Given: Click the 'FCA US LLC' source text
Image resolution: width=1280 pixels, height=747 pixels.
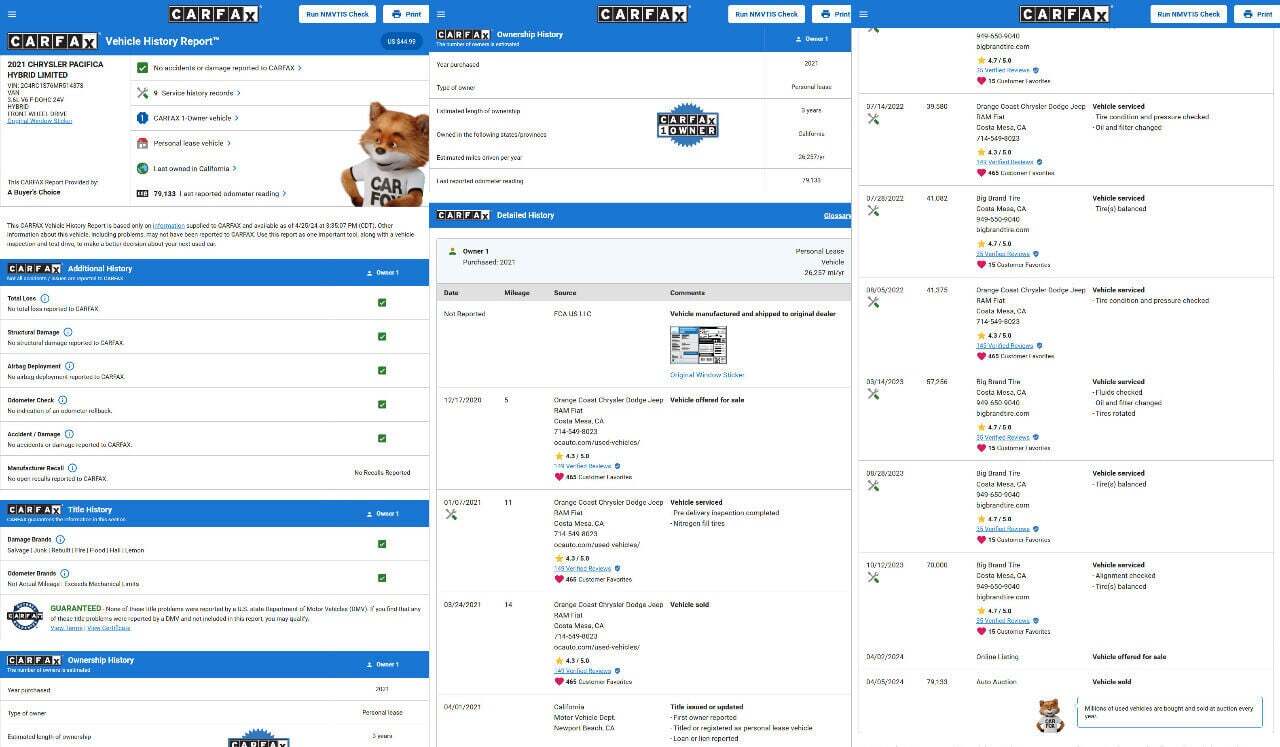Looking at the screenshot, I should click(573, 314).
